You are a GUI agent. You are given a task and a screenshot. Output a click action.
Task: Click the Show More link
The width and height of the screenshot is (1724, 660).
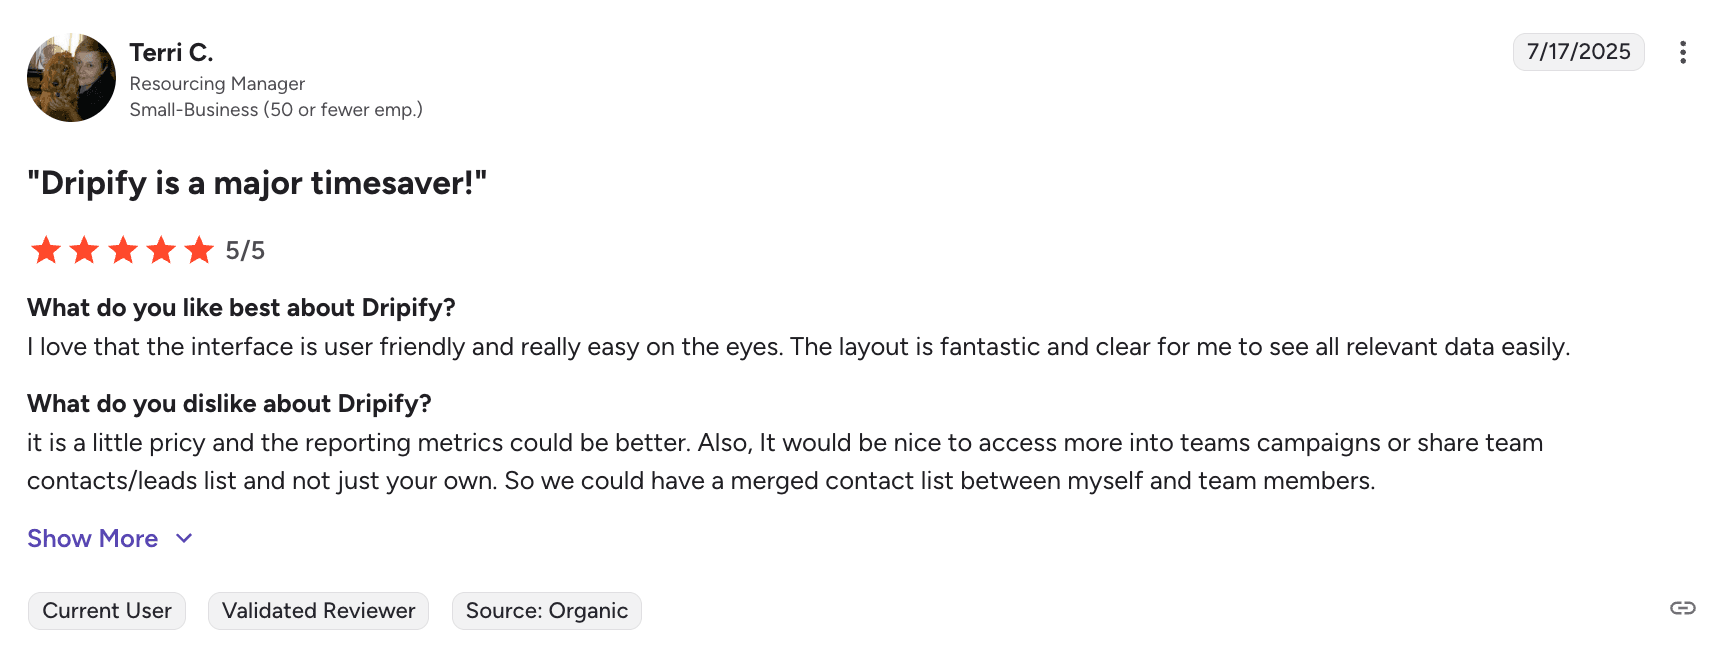click(93, 539)
